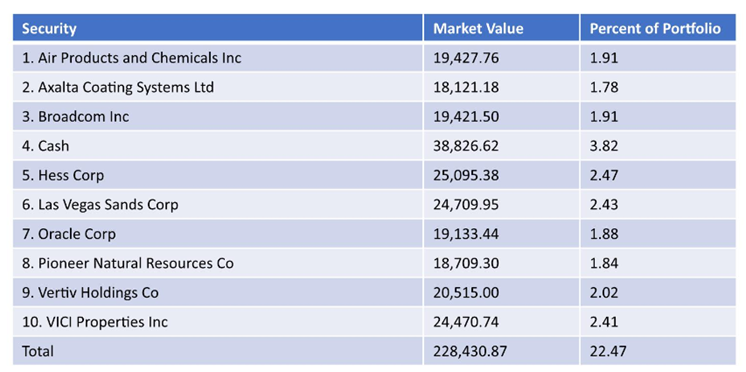
Task: Select the 25,095.38 market value cell
Action: click(501, 175)
